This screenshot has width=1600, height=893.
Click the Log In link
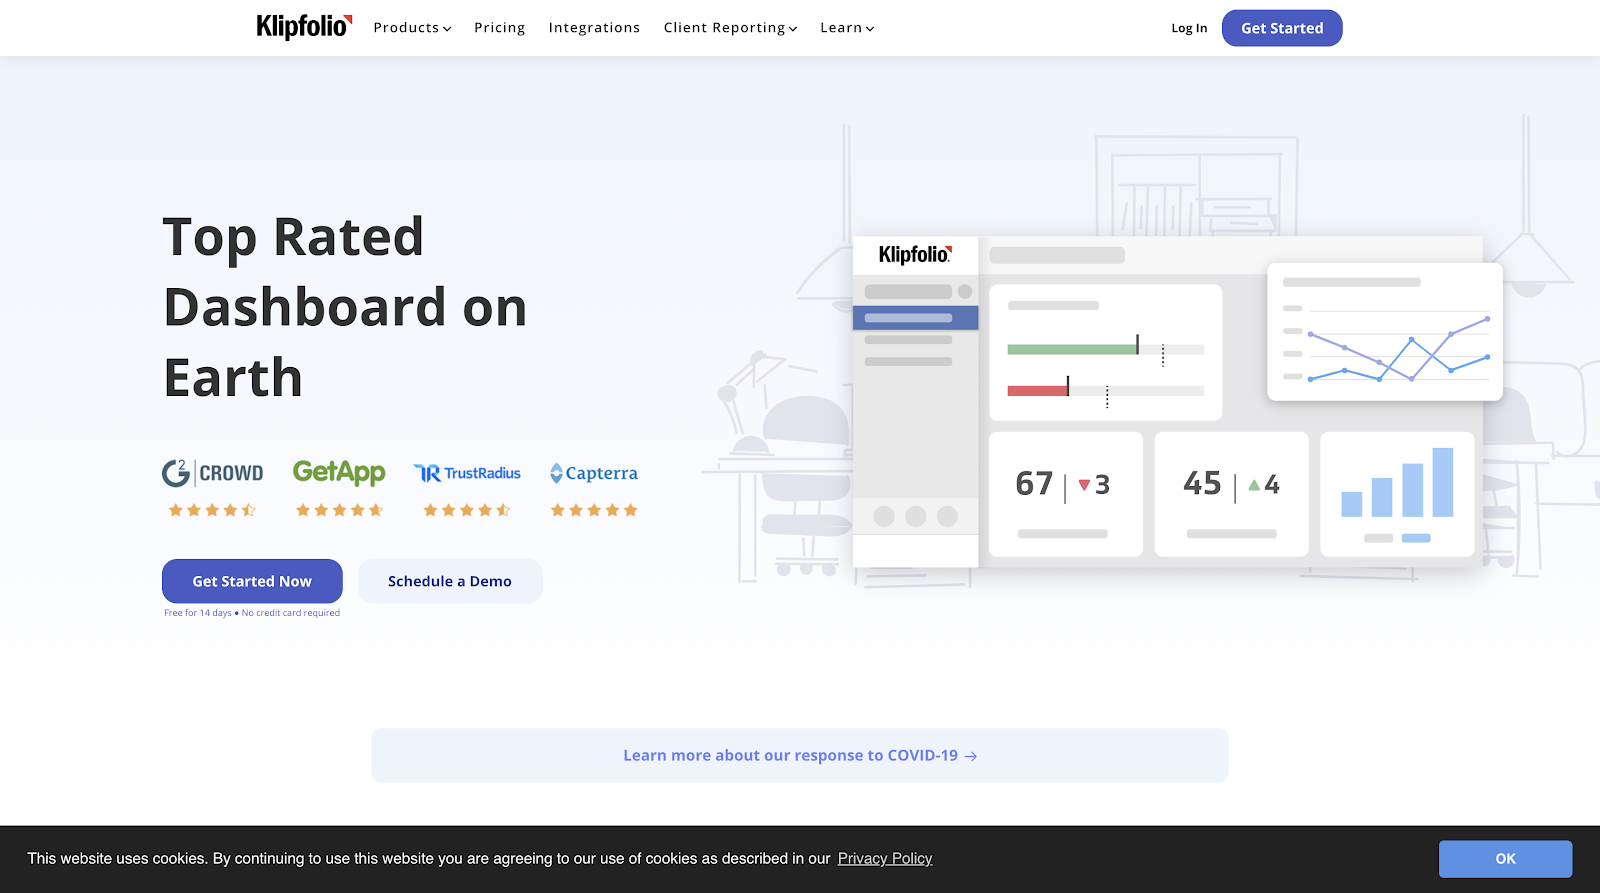1189,28
